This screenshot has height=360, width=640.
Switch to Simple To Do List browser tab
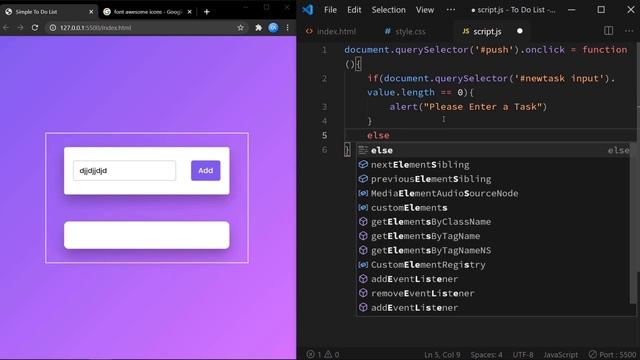tap(49, 12)
